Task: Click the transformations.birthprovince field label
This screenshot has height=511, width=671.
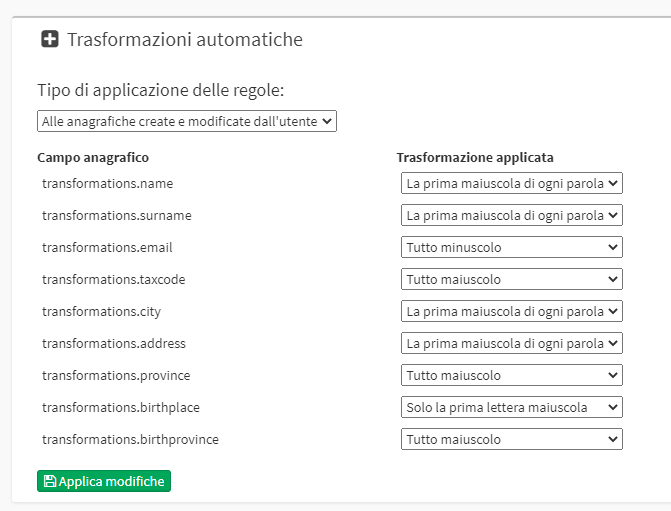Action: [130, 440]
